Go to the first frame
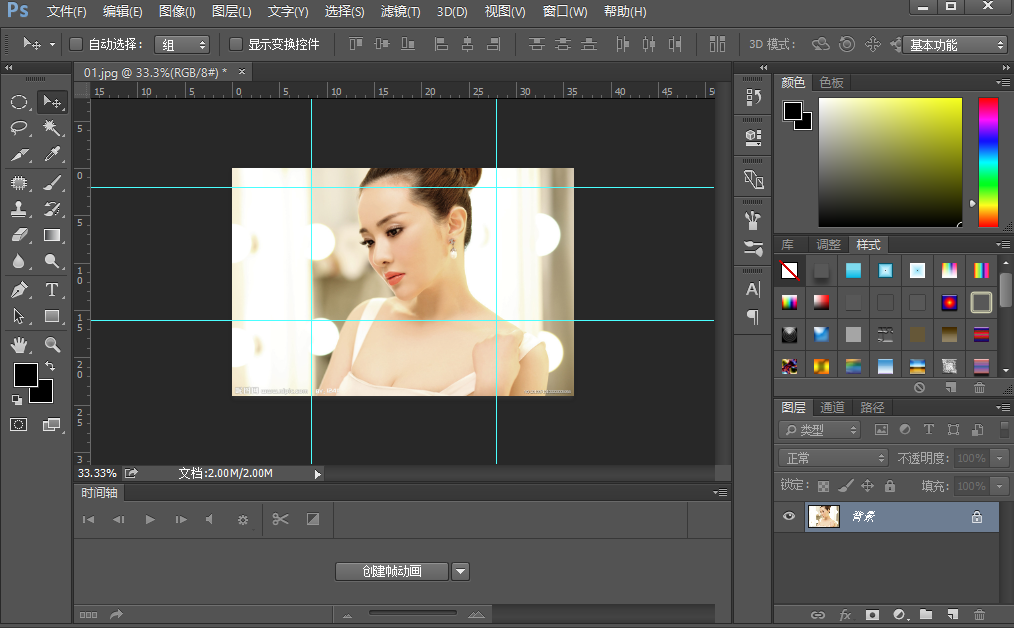This screenshot has width=1014, height=628. pyautogui.click(x=89, y=519)
